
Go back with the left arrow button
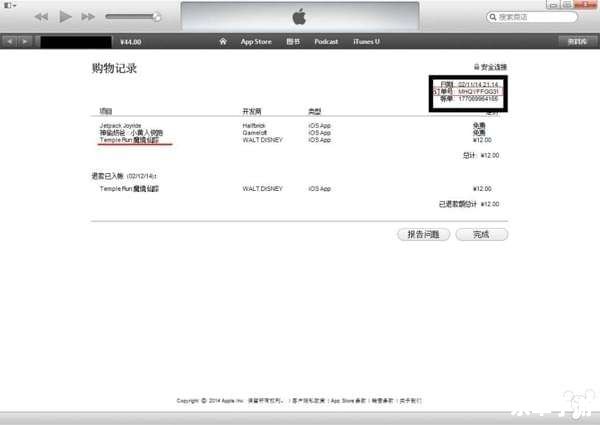[x=10, y=41]
